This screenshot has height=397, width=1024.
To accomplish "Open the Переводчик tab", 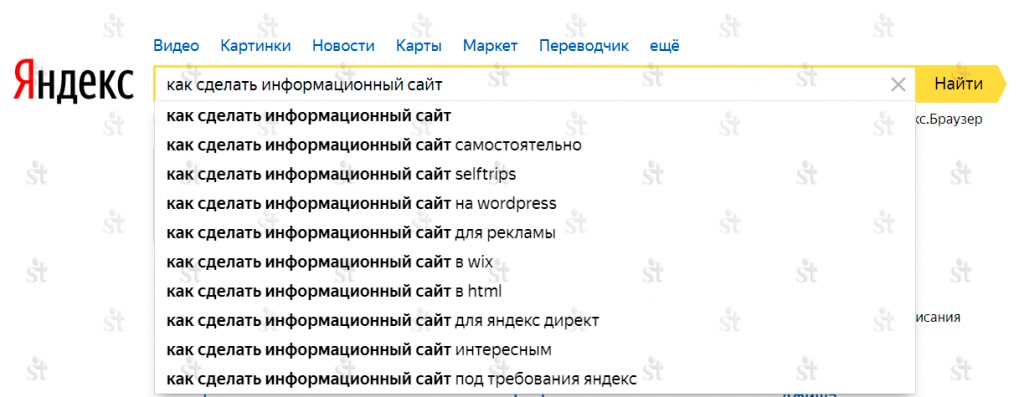I will (584, 46).
